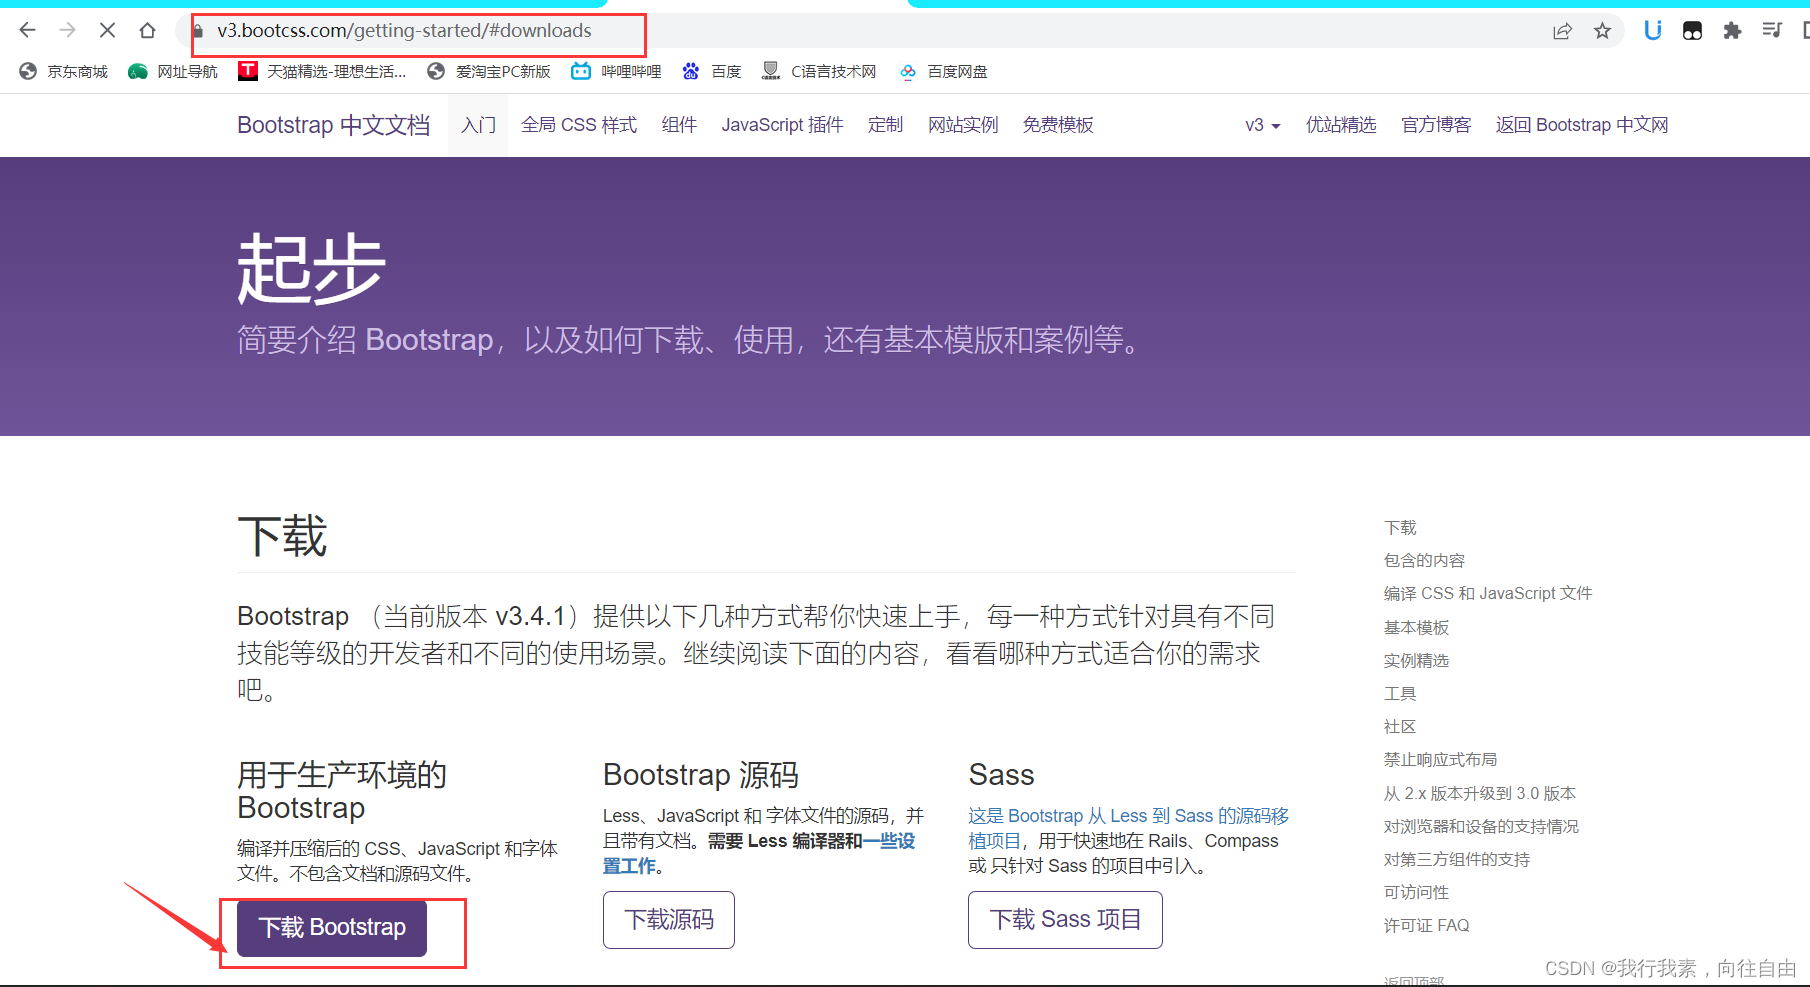
Task: Expand the v3 version dropdown
Action: coord(1261,124)
